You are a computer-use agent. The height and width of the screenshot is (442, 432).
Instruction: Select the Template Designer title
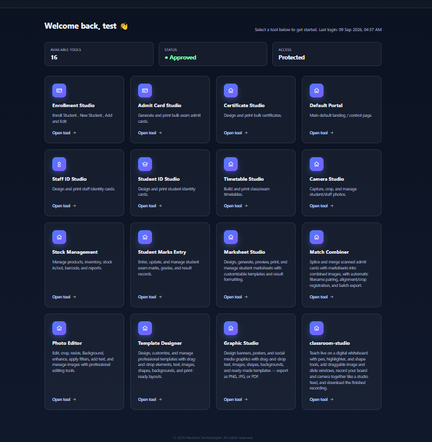tap(160, 343)
